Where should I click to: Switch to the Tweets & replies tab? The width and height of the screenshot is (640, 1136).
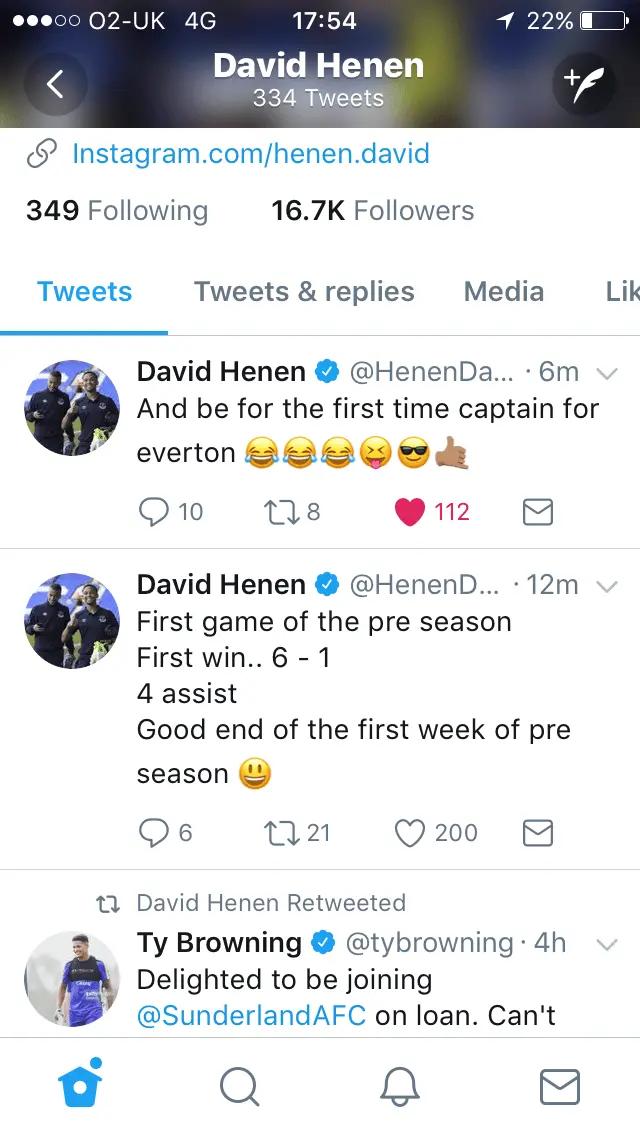pyautogui.click(x=304, y=292)
